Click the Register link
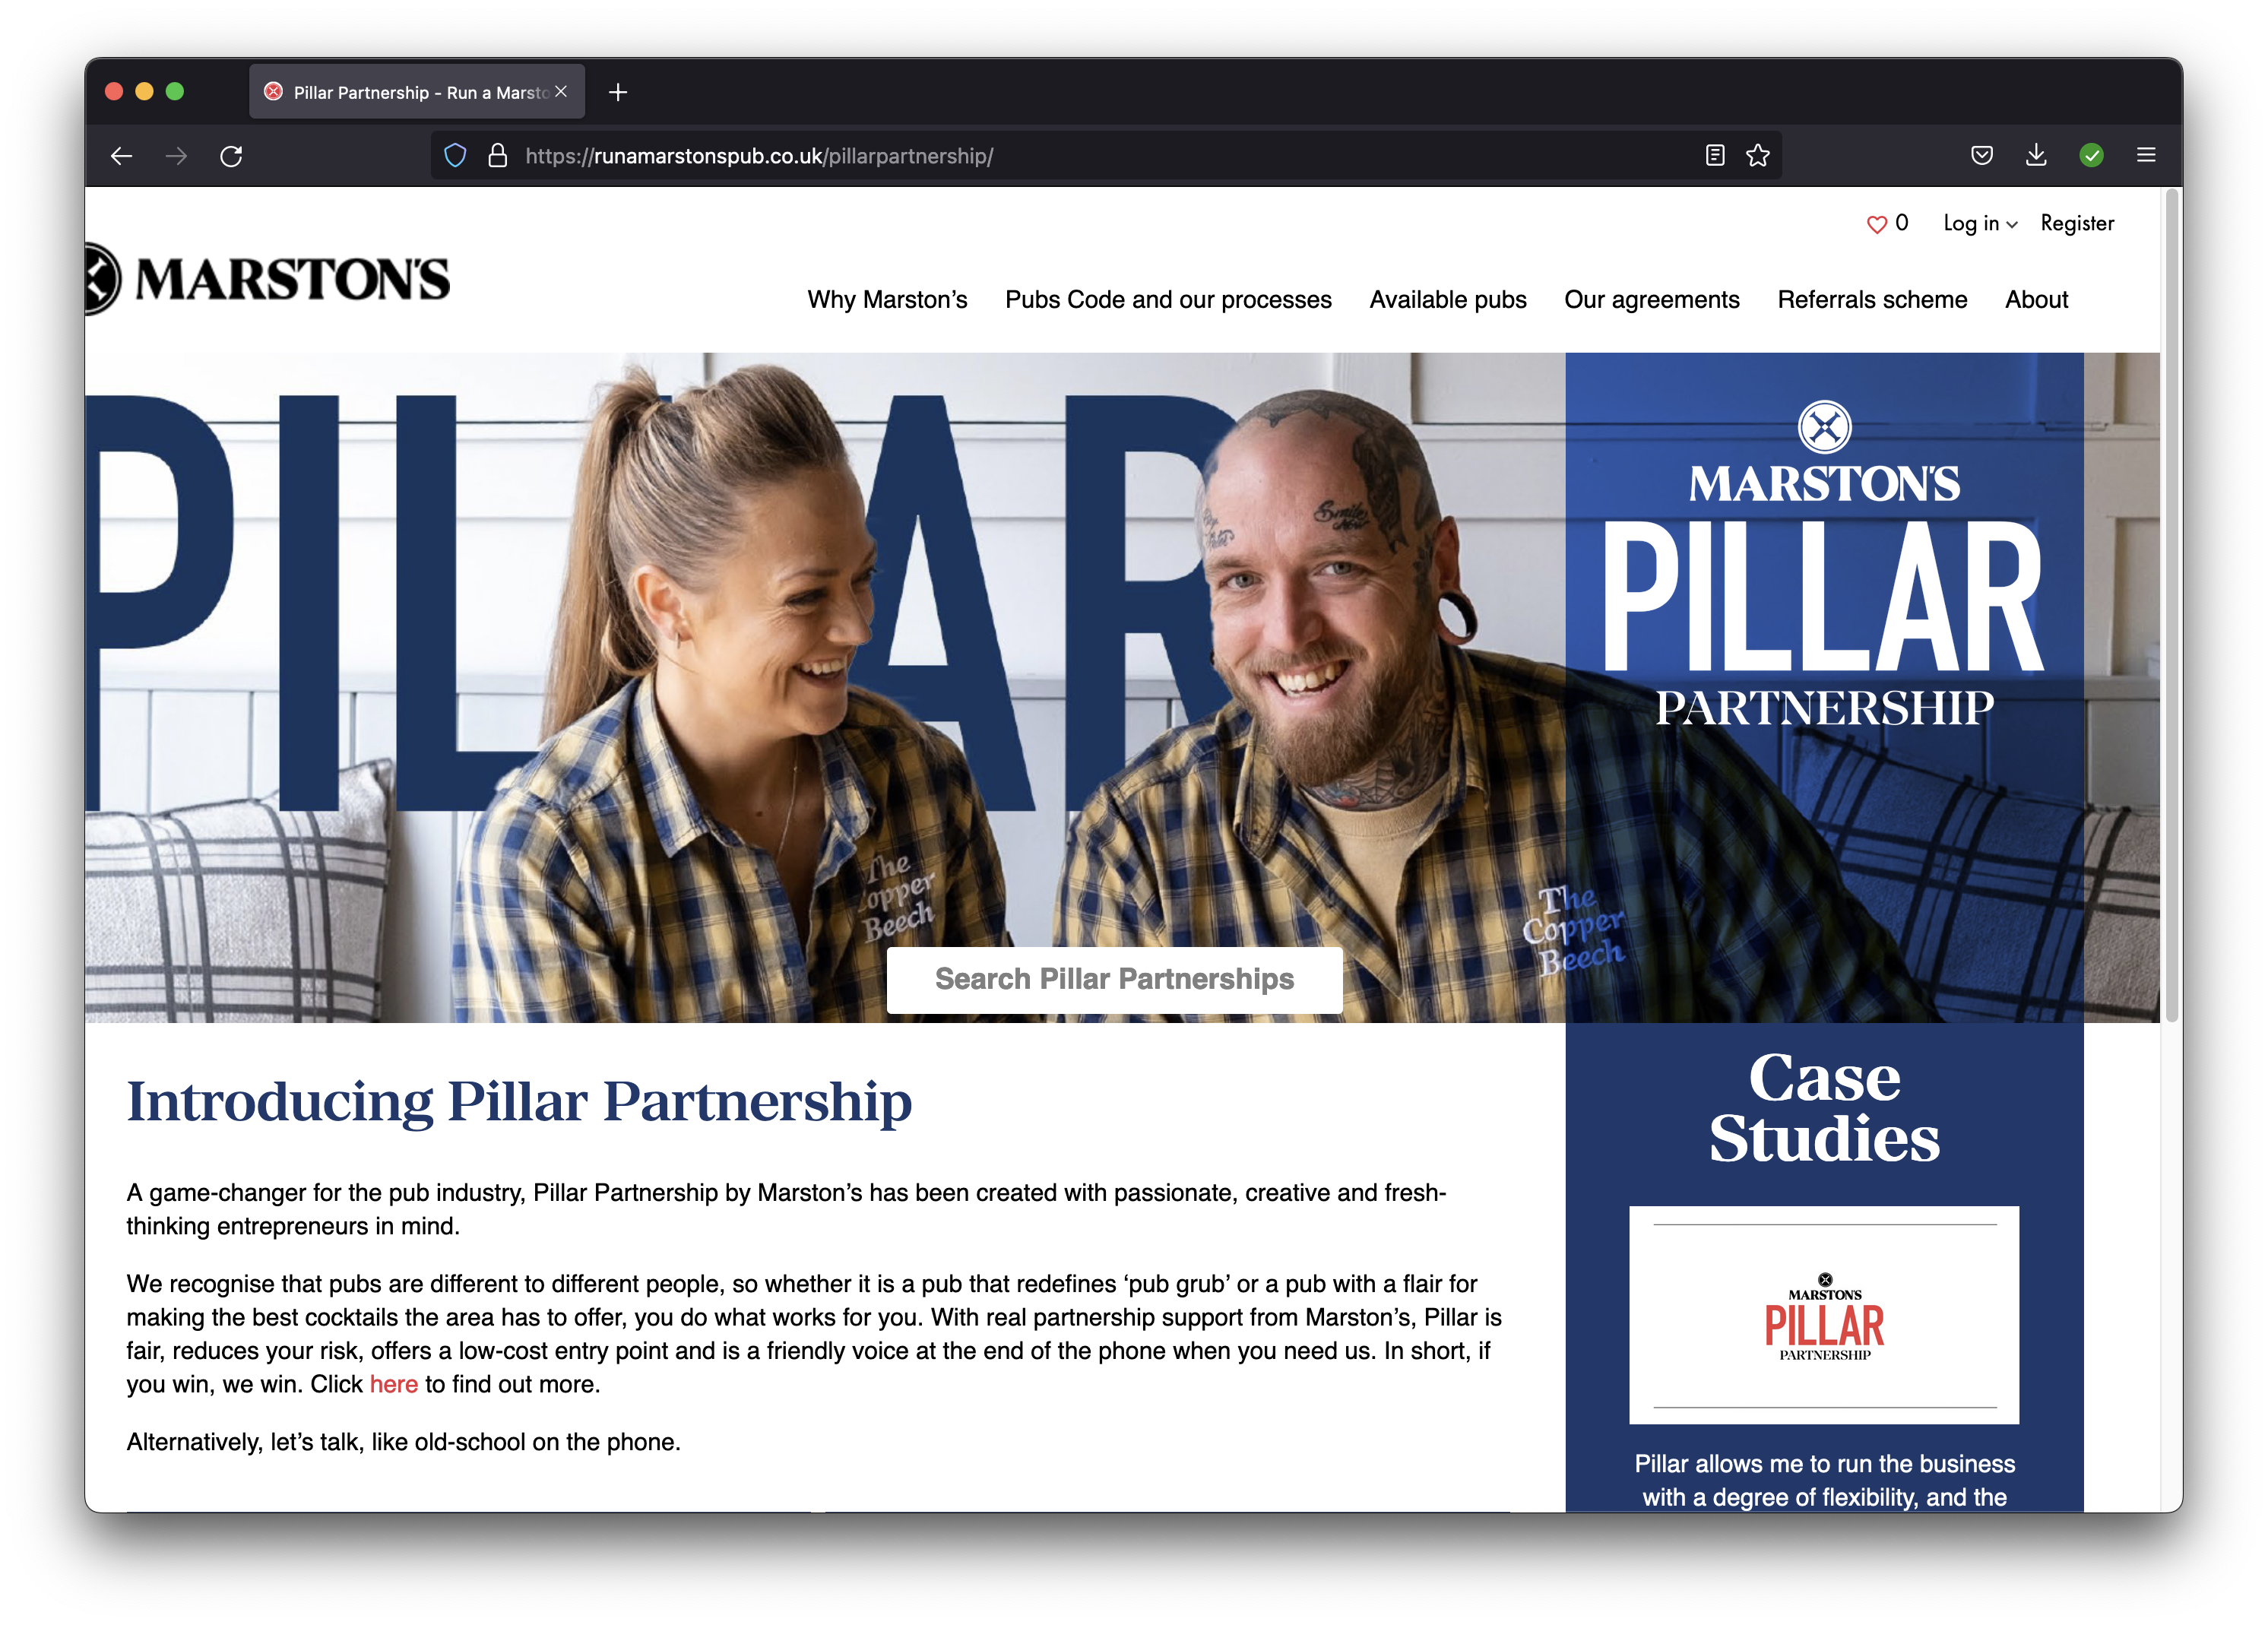The height and width of the screenshot is (1625, 2268). 2077,223
